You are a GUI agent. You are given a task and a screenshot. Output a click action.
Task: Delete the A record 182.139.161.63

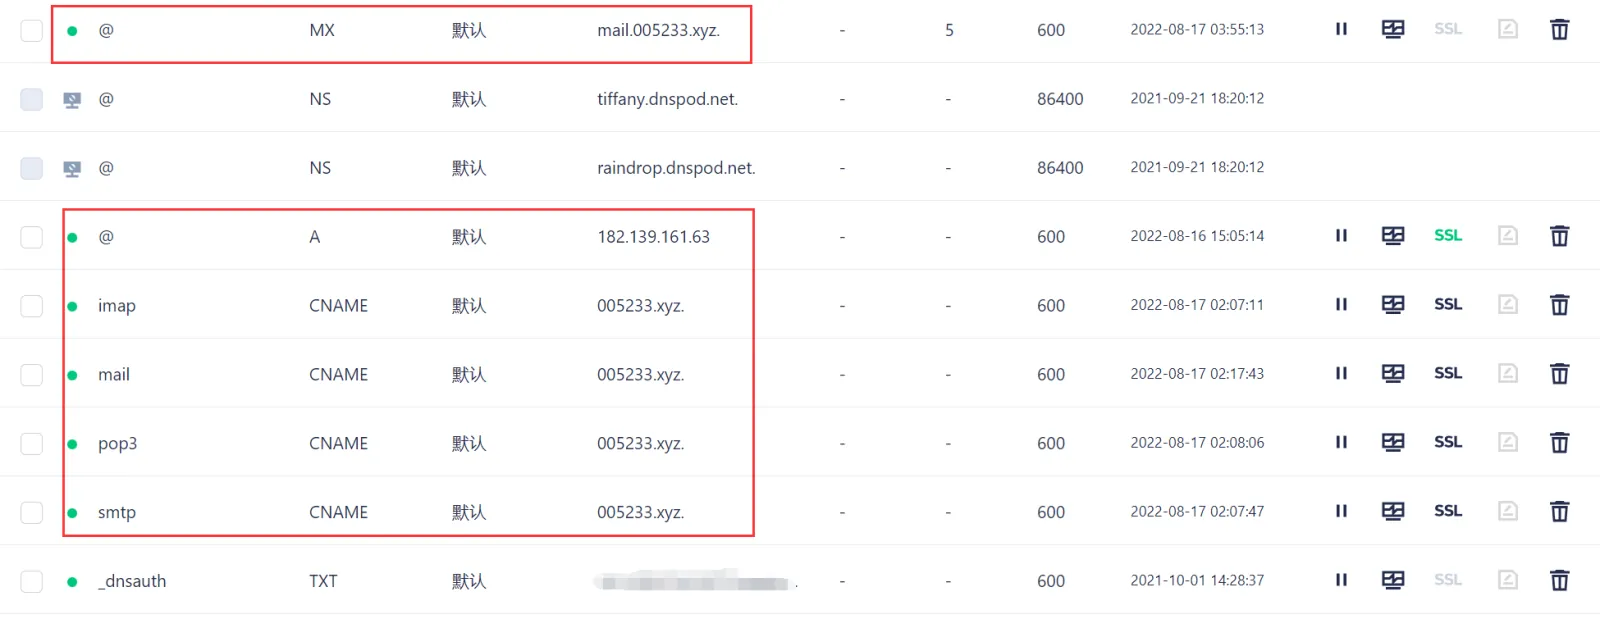tap(1559, 236)
